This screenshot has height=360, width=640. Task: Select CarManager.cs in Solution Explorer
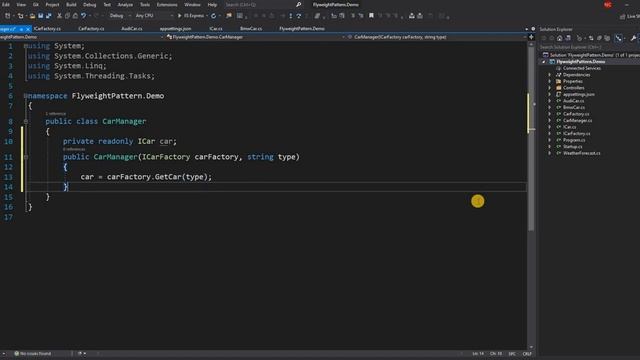click(577, 120)
